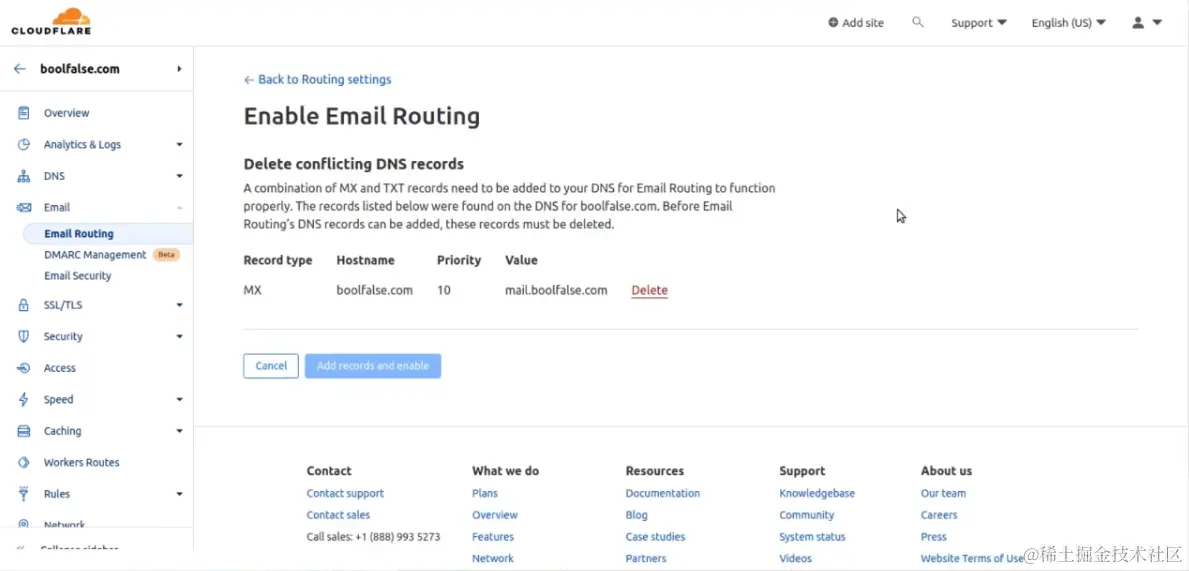This screenshot has width=1189, height=571.
Task: Go to Overview in the sidebar
Action: [66, 113]
